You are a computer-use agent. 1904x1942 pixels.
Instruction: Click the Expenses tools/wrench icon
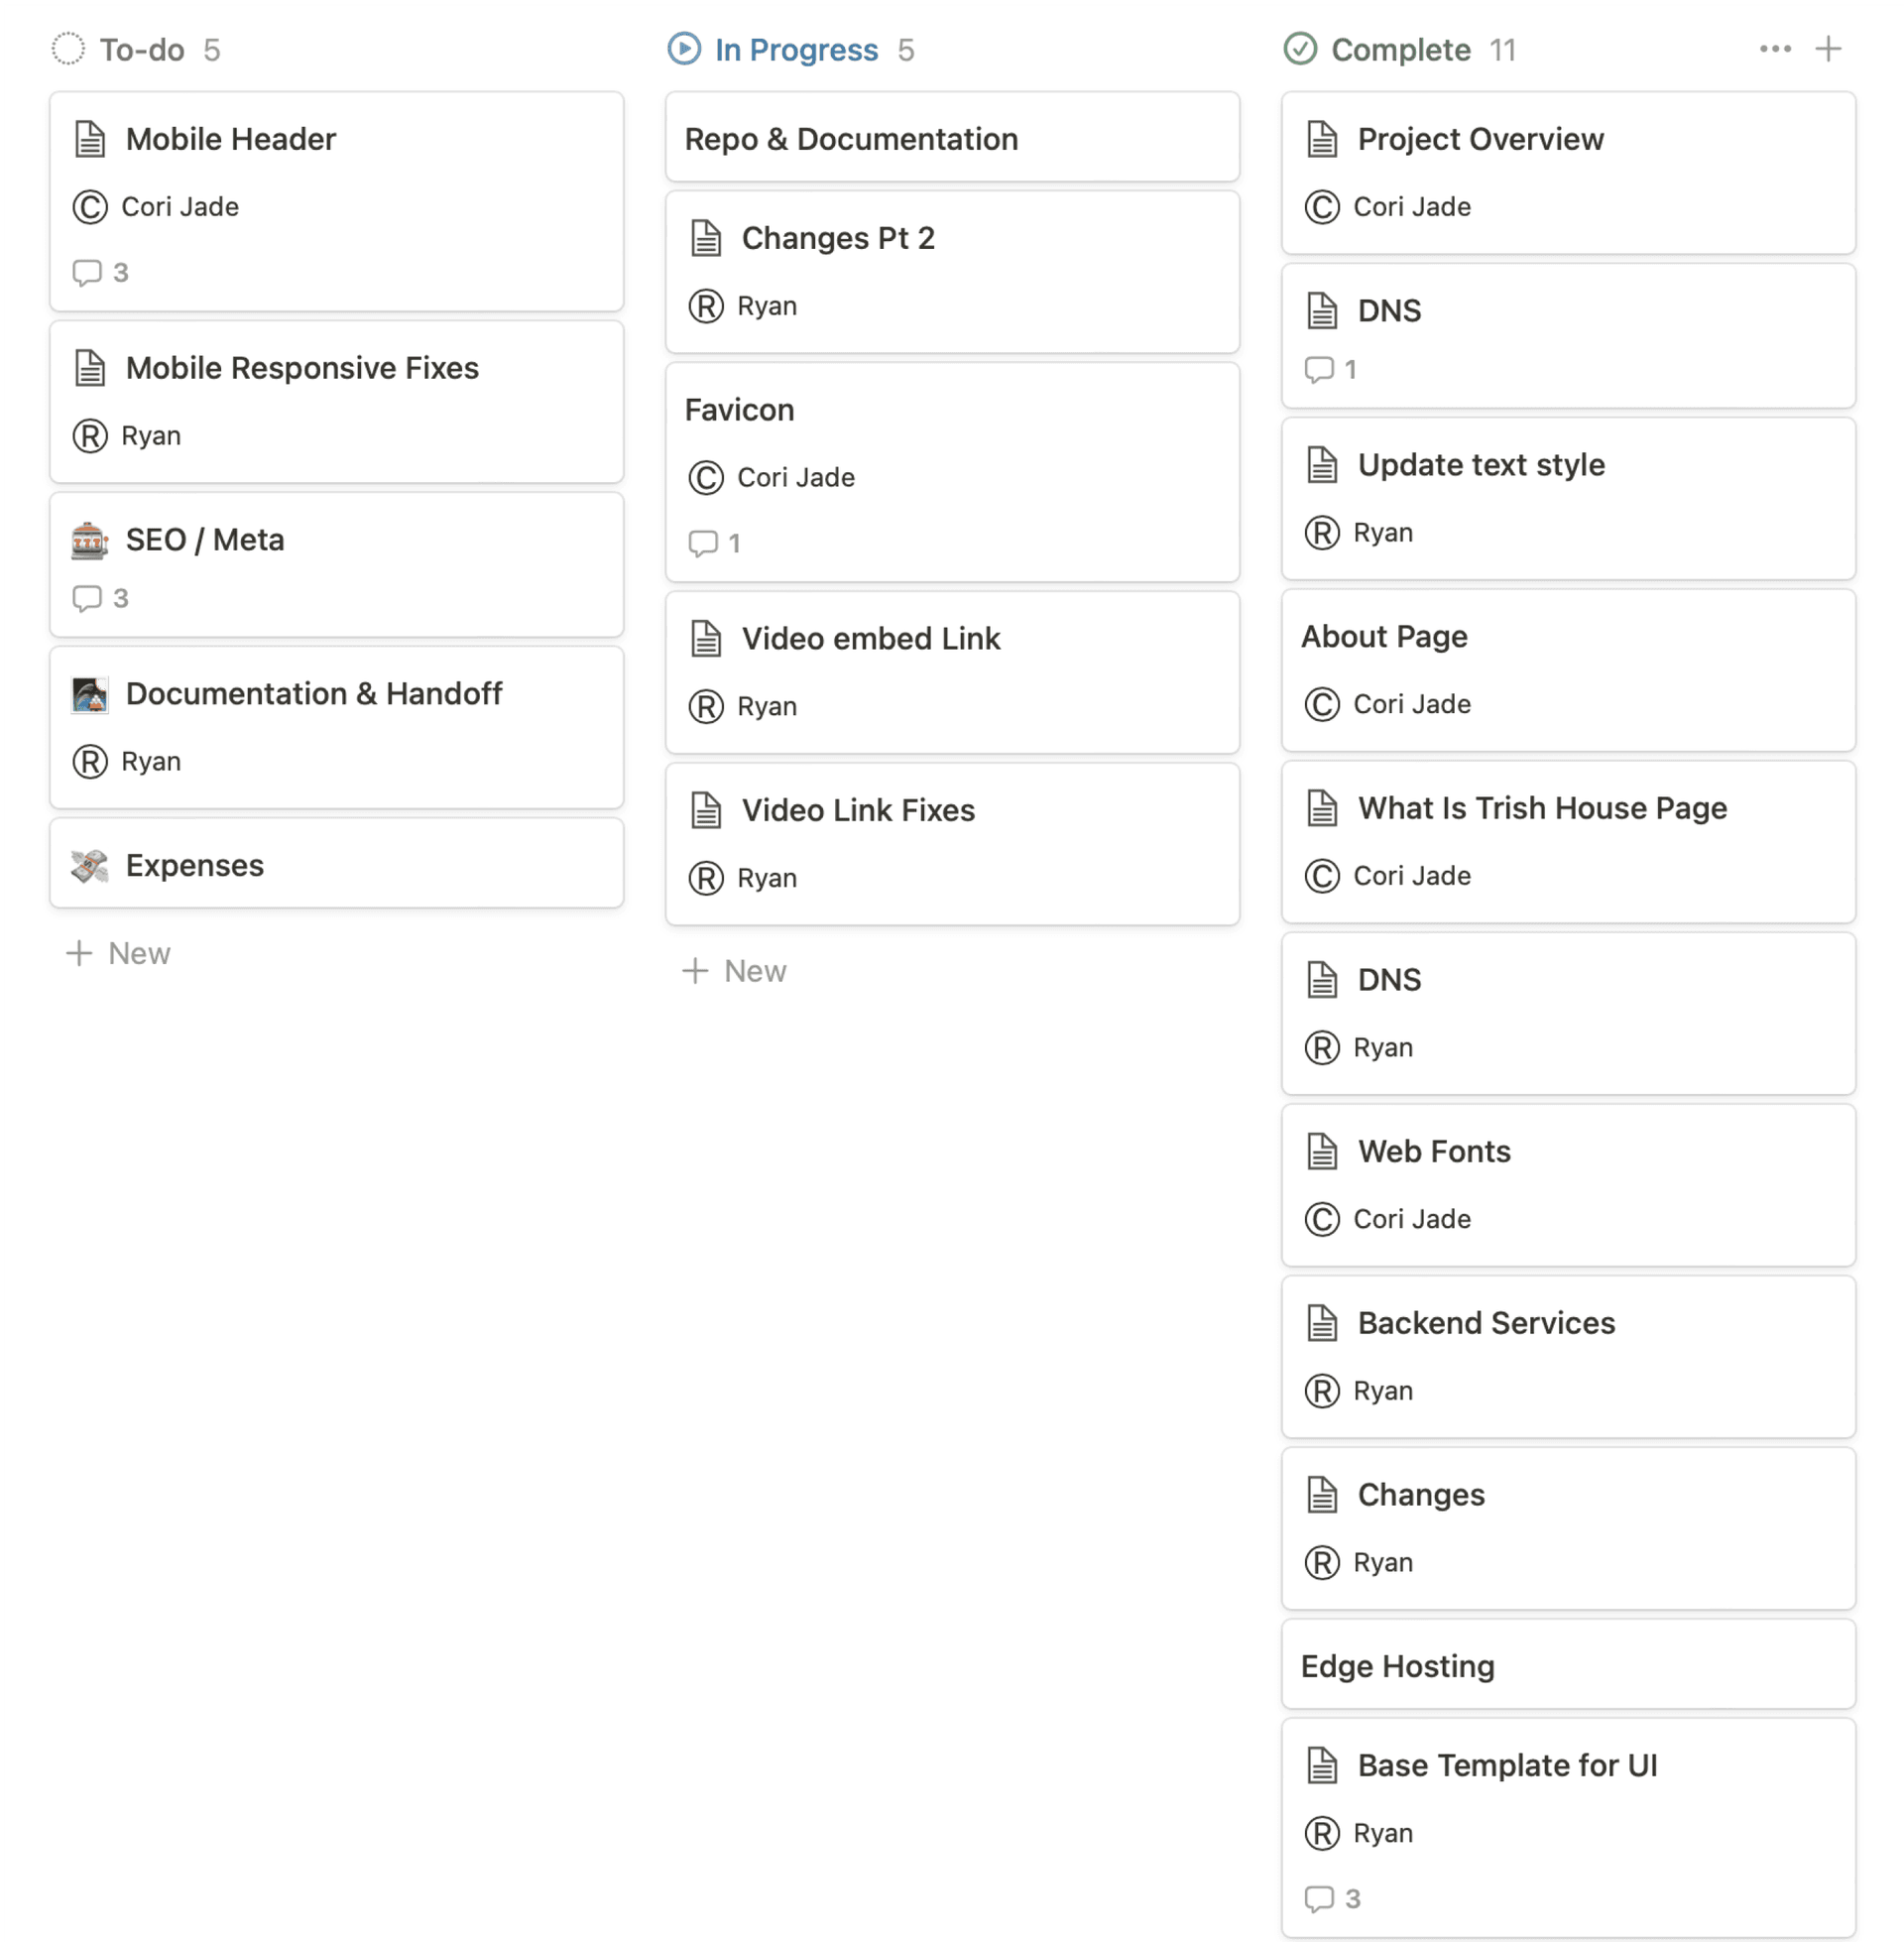[90, 865]
